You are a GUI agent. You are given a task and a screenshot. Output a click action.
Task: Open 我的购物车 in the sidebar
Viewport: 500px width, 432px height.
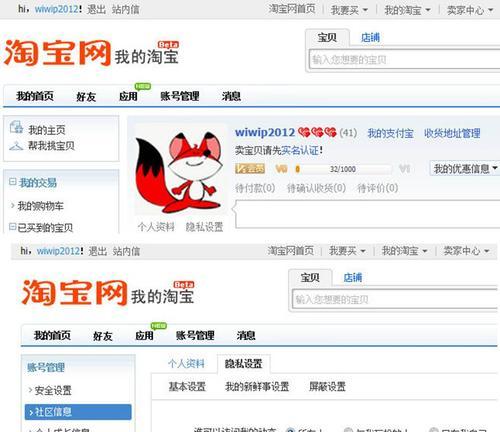click(40, 206)
